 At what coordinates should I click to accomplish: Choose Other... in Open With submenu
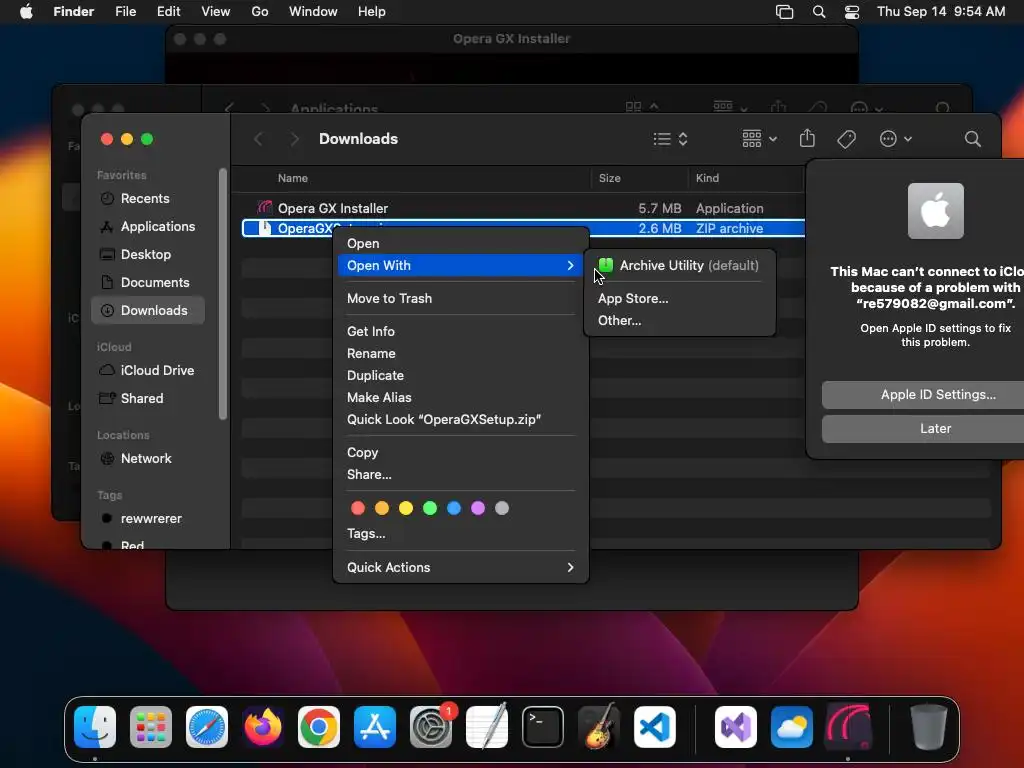(x=680, y=320)
